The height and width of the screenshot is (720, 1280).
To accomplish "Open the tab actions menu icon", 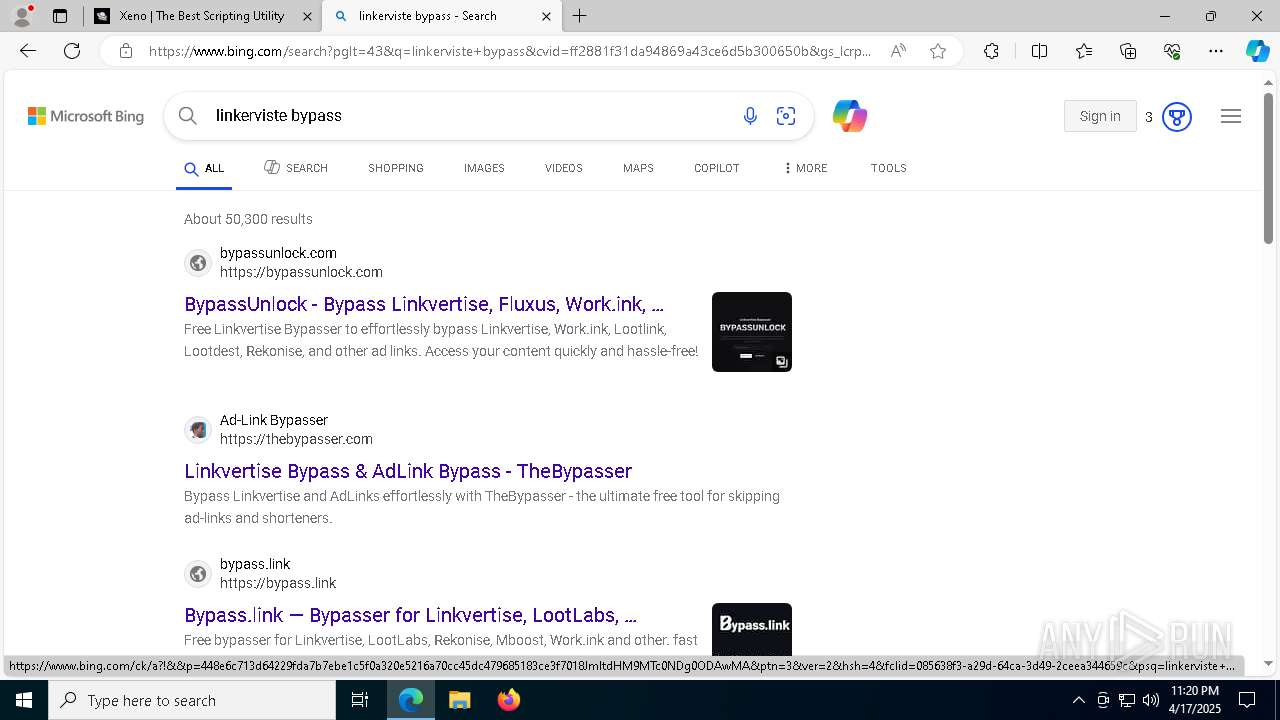I will click(60, 16).
